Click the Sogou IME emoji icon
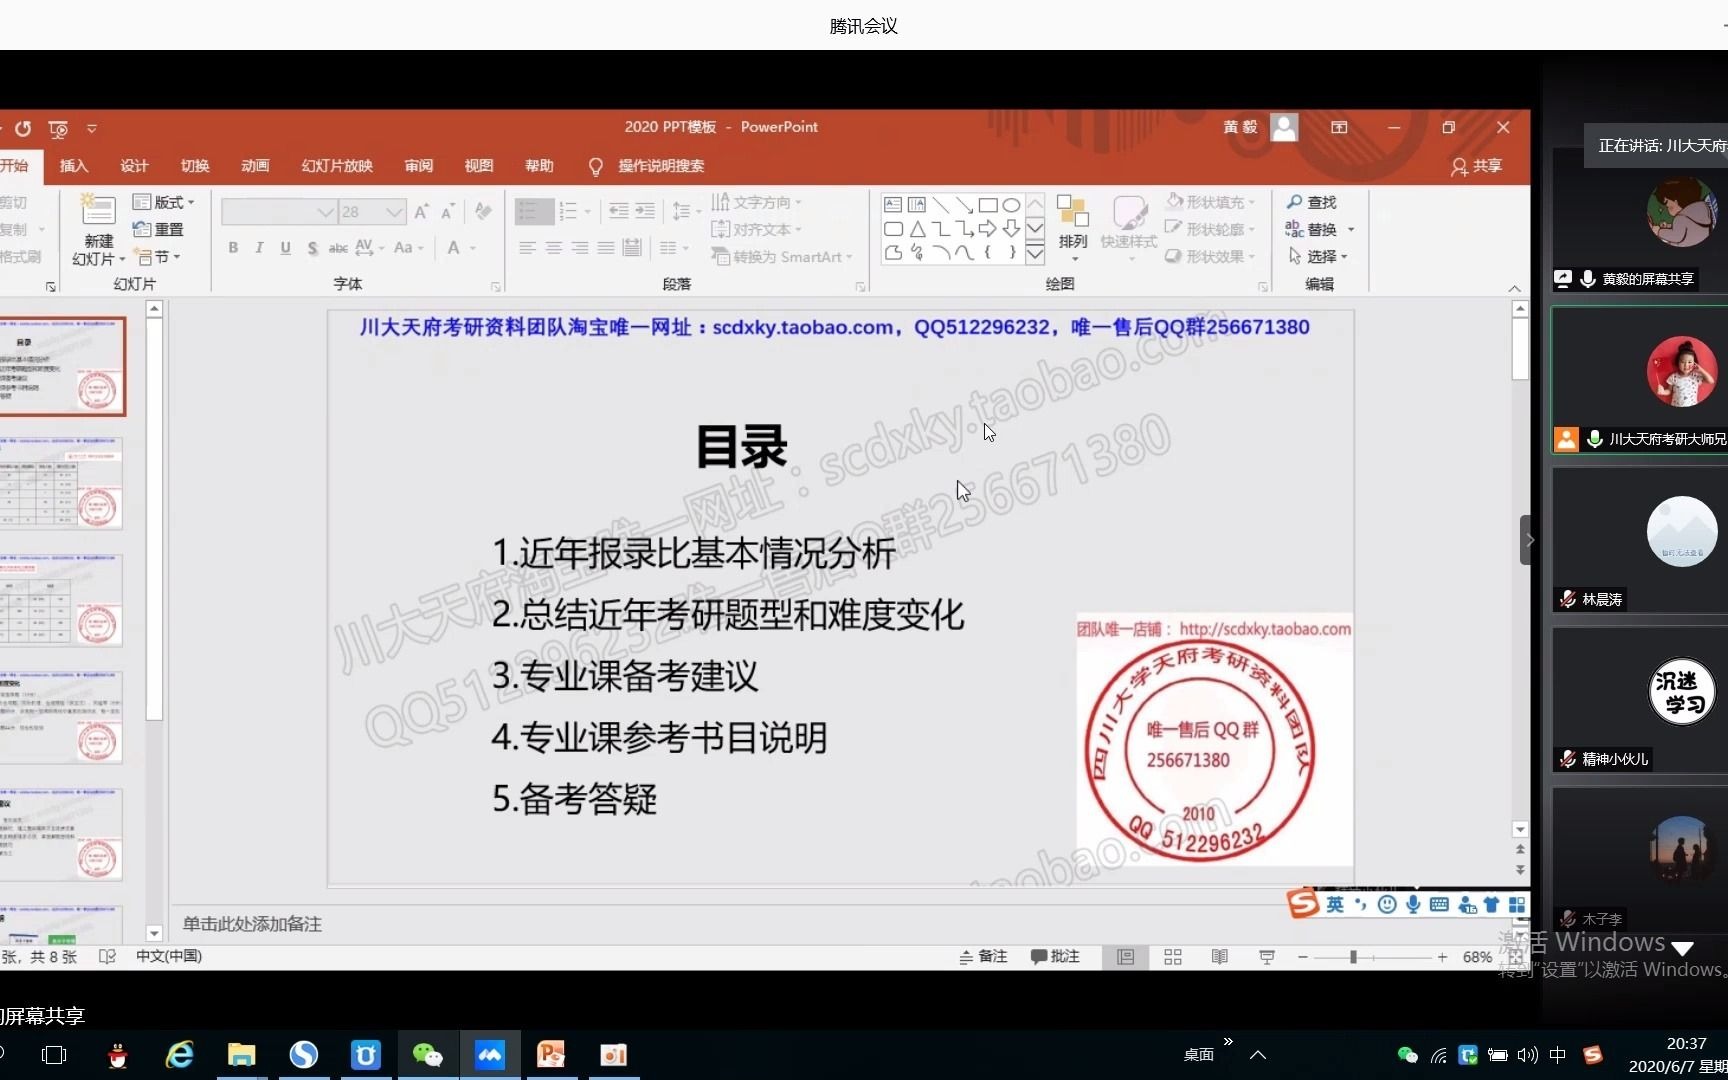Screen dimensions: 1728x1080 [1387, 904]
